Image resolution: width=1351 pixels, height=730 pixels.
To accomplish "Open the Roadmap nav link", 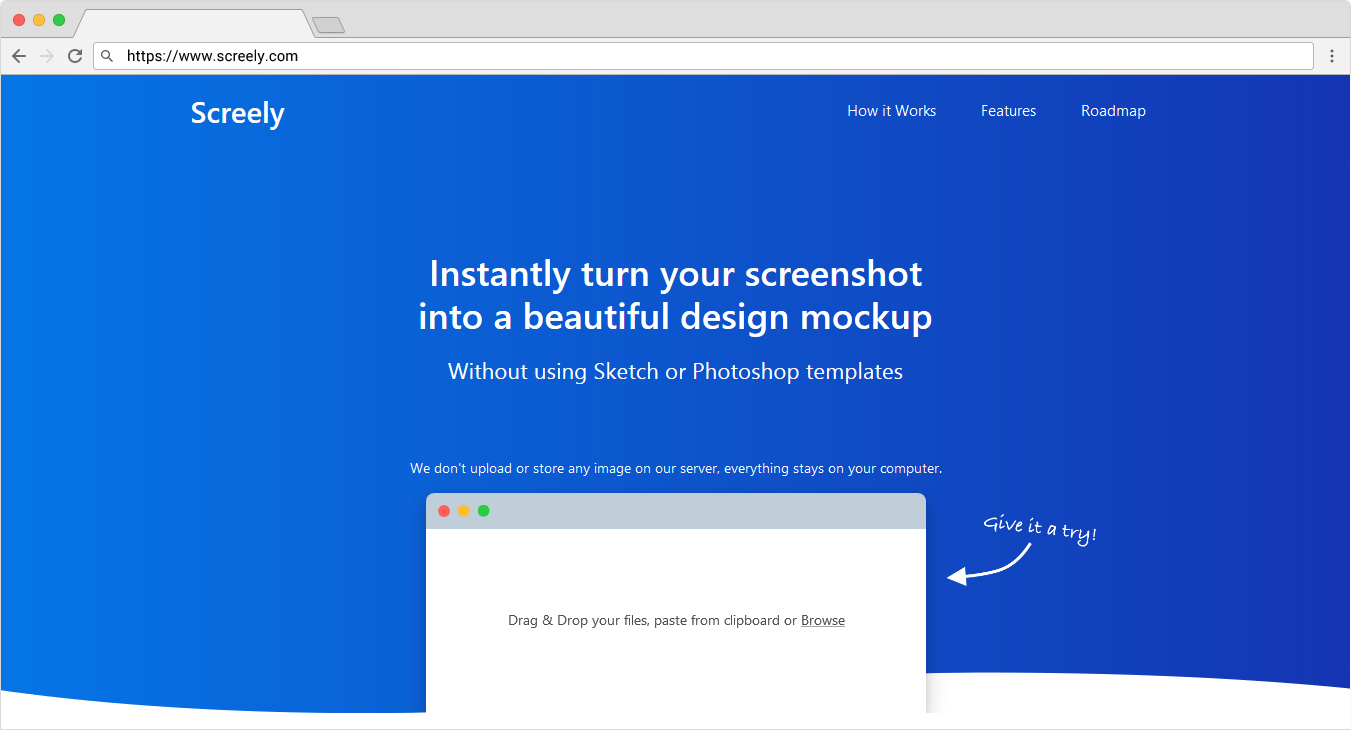I will pyautogui.click(x=1113, y=111).
